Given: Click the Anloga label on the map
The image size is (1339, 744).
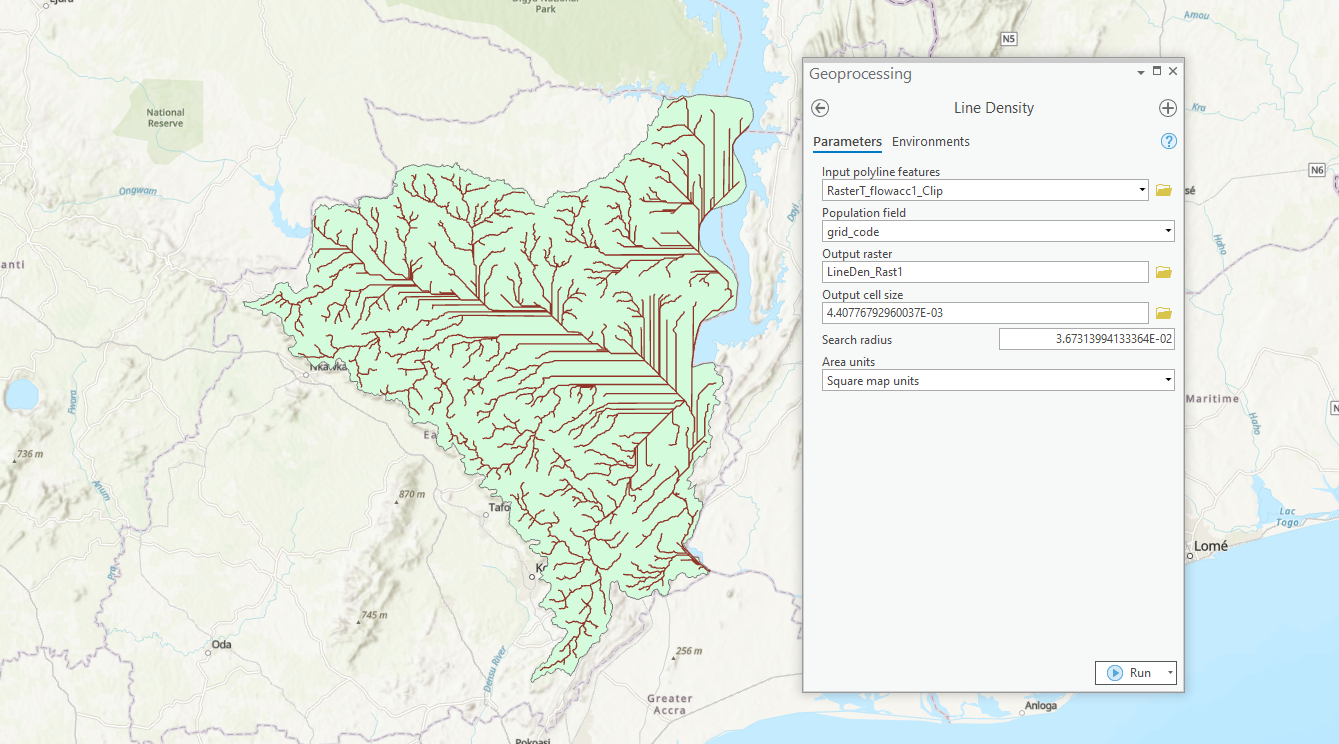Looking at the screenshot, I should pyautogui.click(x=1041, y=706).
